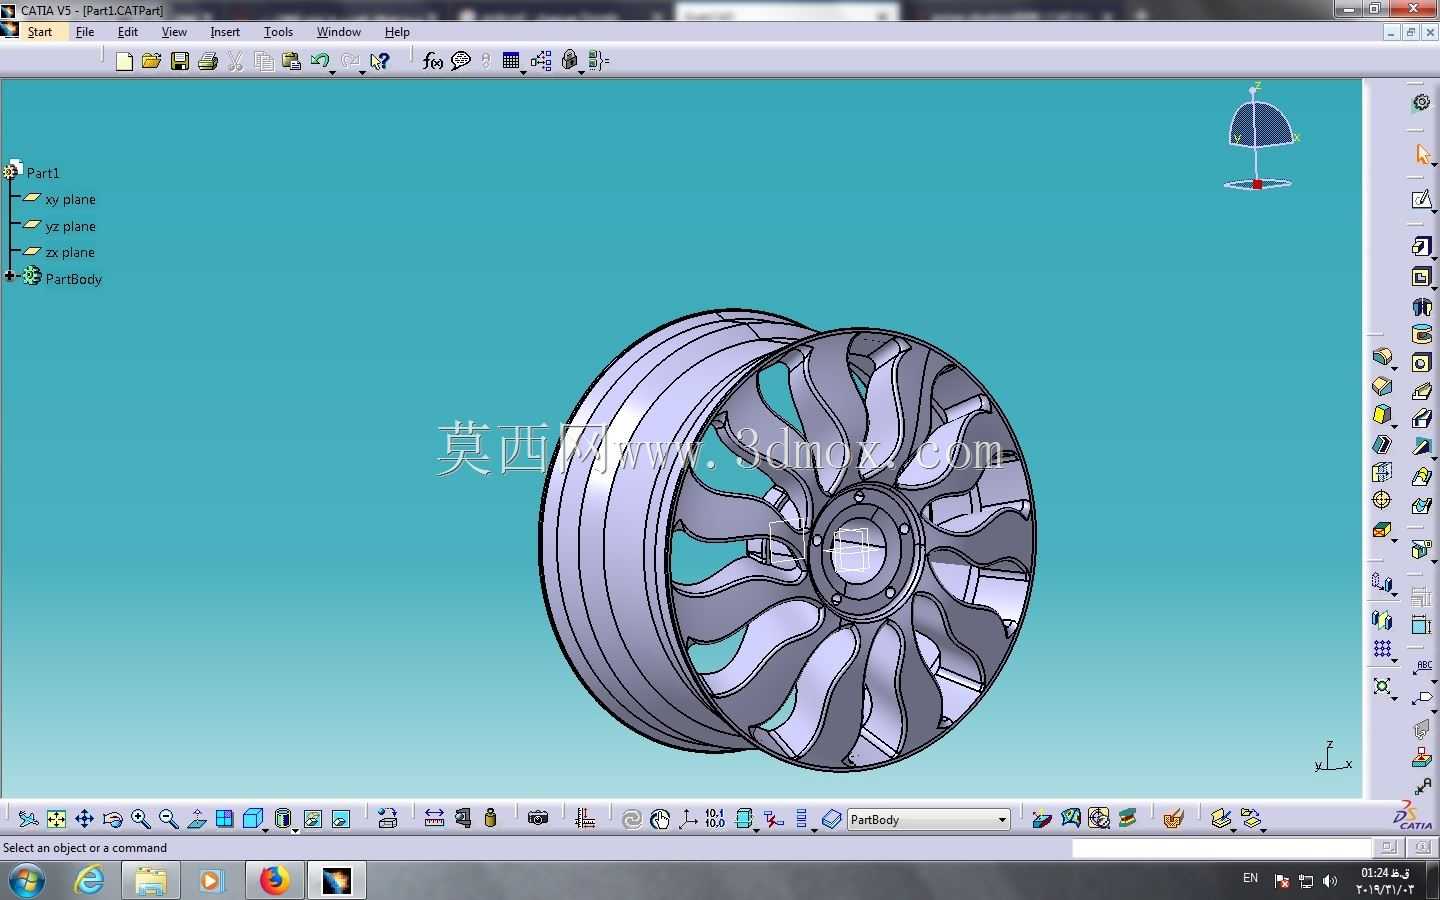Click the Rectangular Pattern icon
1440x900 pixels.
(x=1382, y=649)
